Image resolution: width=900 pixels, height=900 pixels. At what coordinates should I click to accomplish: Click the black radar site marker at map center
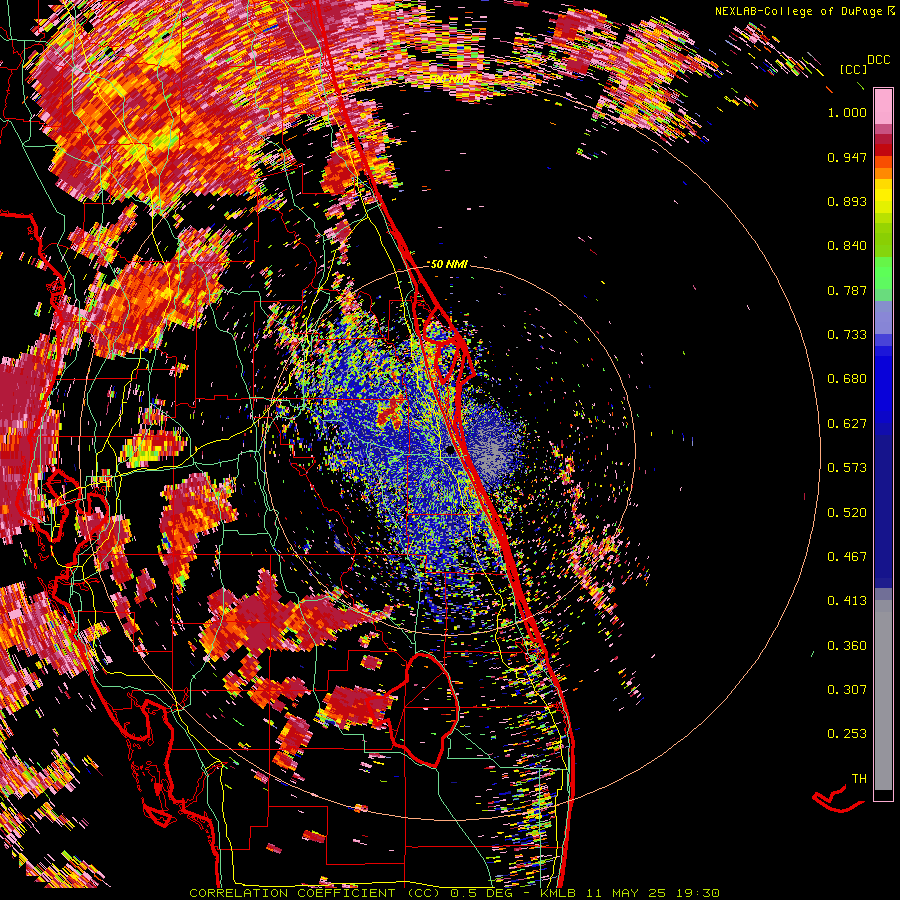pos(451,451)
